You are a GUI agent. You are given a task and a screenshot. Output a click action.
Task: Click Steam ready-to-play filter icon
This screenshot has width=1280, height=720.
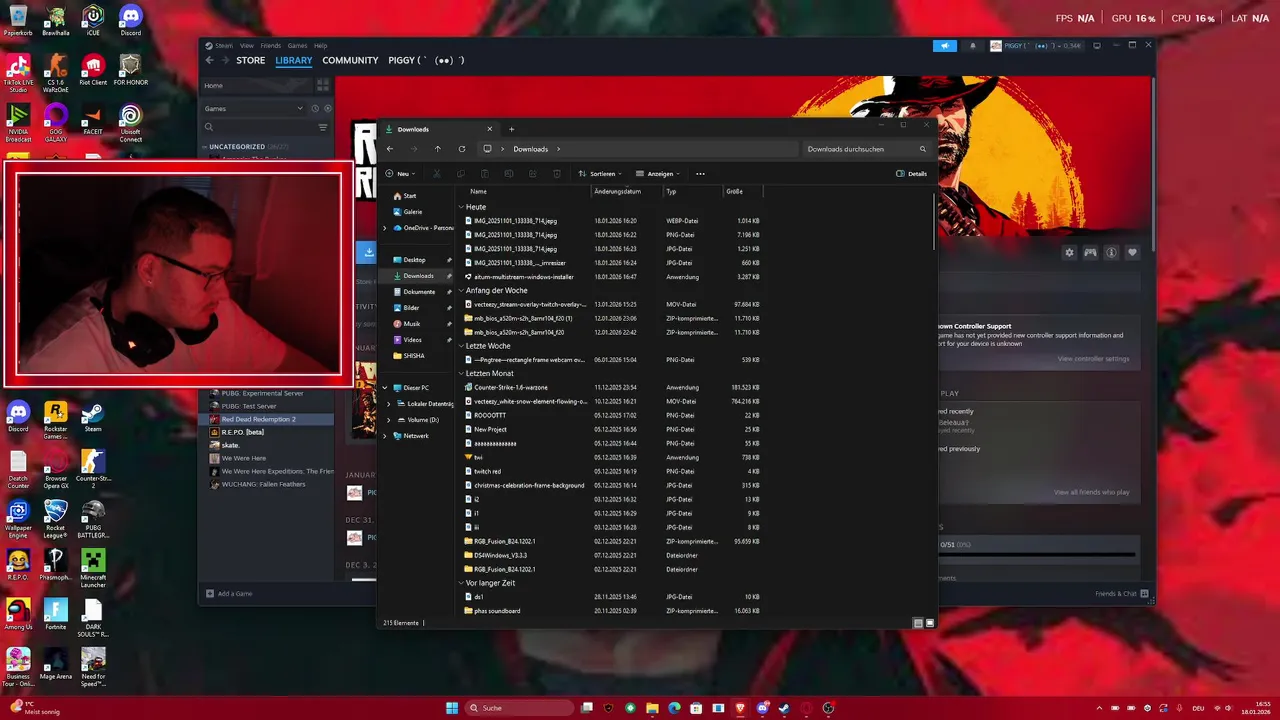pyautogui.click(x=326, y=108)
